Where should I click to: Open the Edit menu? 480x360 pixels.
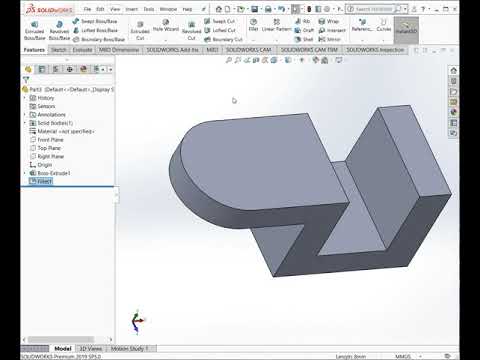pyautogui.click(x=100, y=9)
